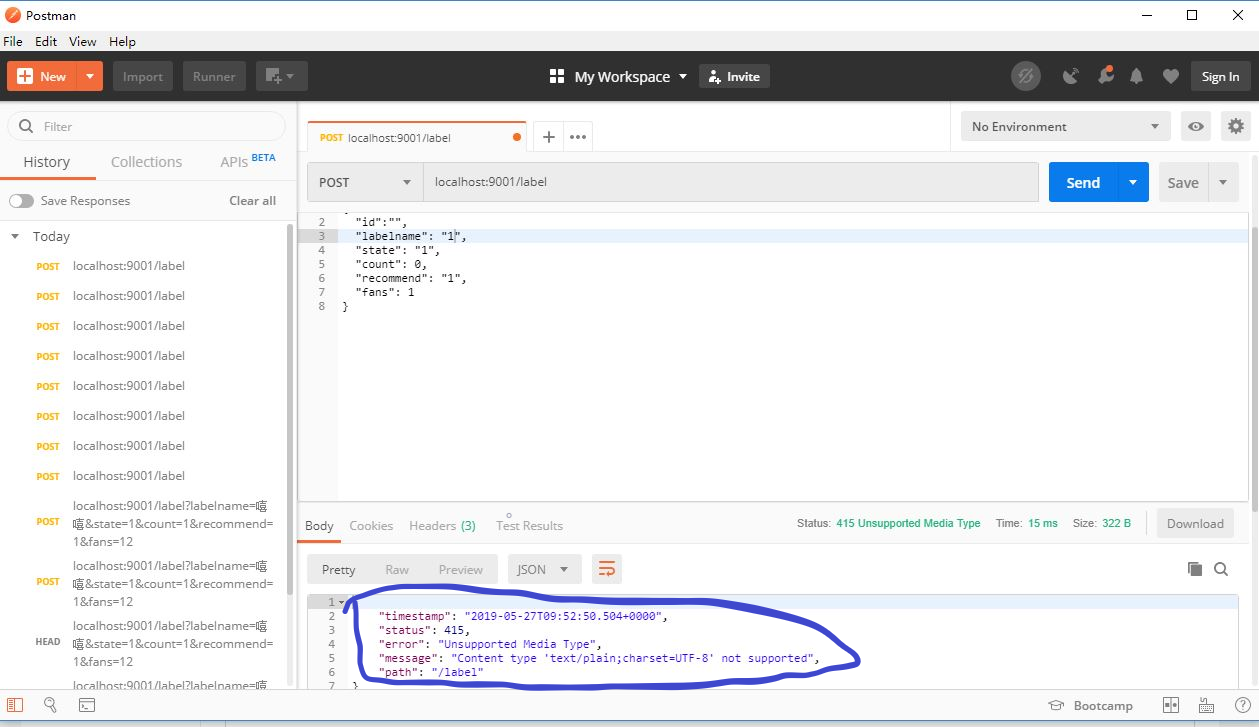Click the environment quick look eye icon
The image size is (1259, 727).
[1195, 126]
